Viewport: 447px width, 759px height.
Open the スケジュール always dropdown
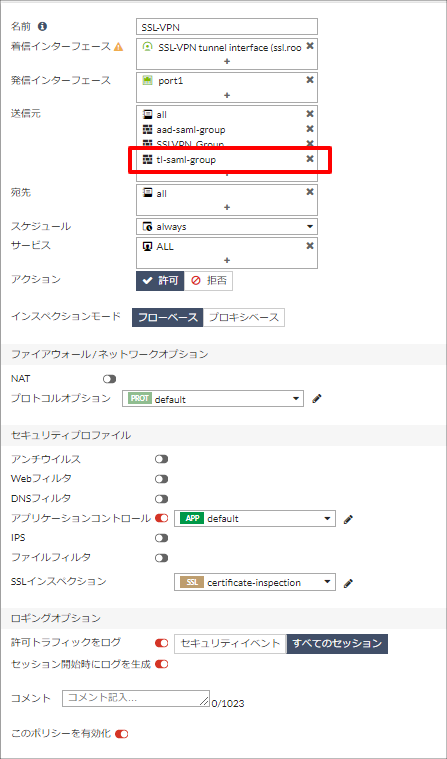[x=227, y=227]
